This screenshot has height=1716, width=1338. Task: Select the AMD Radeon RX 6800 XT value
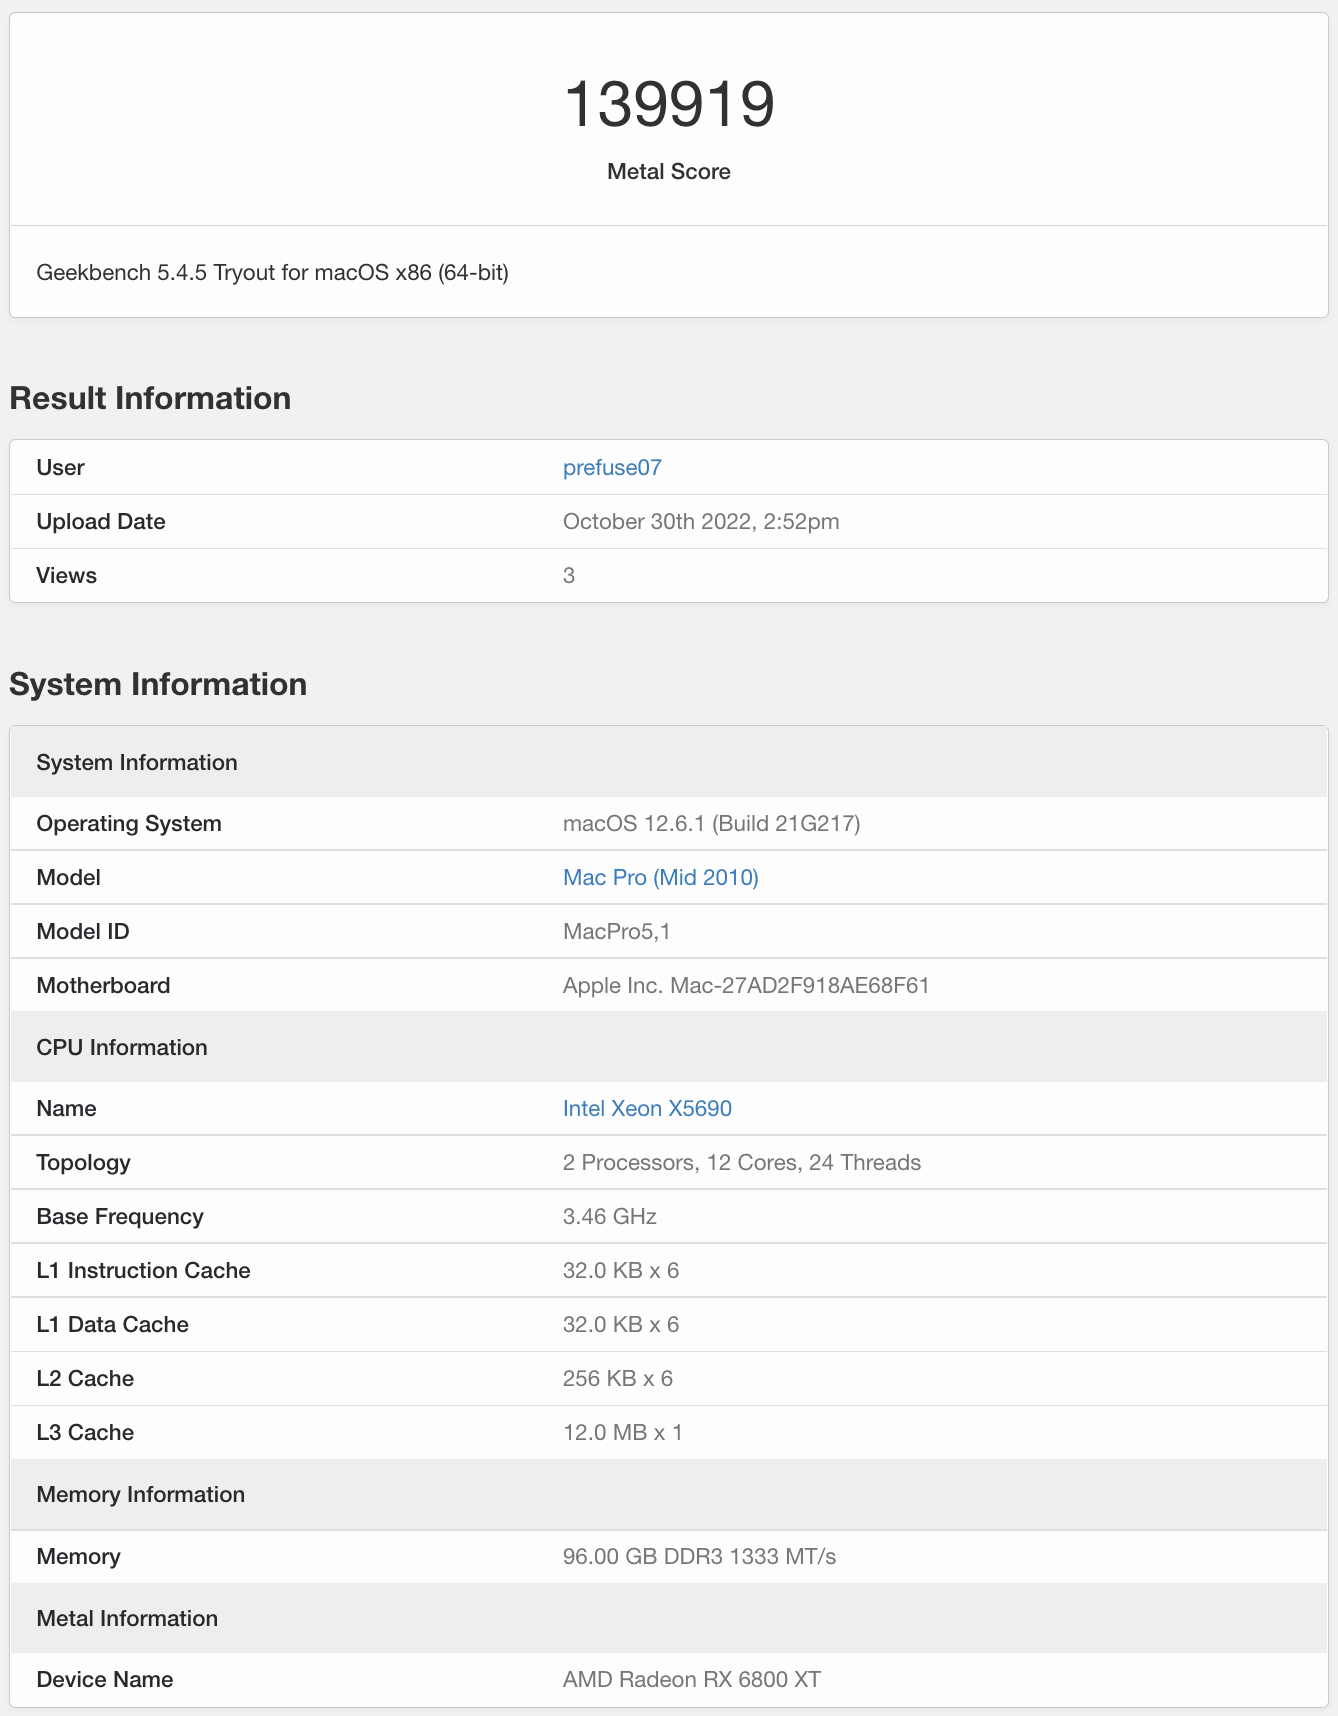[692, 1679]
